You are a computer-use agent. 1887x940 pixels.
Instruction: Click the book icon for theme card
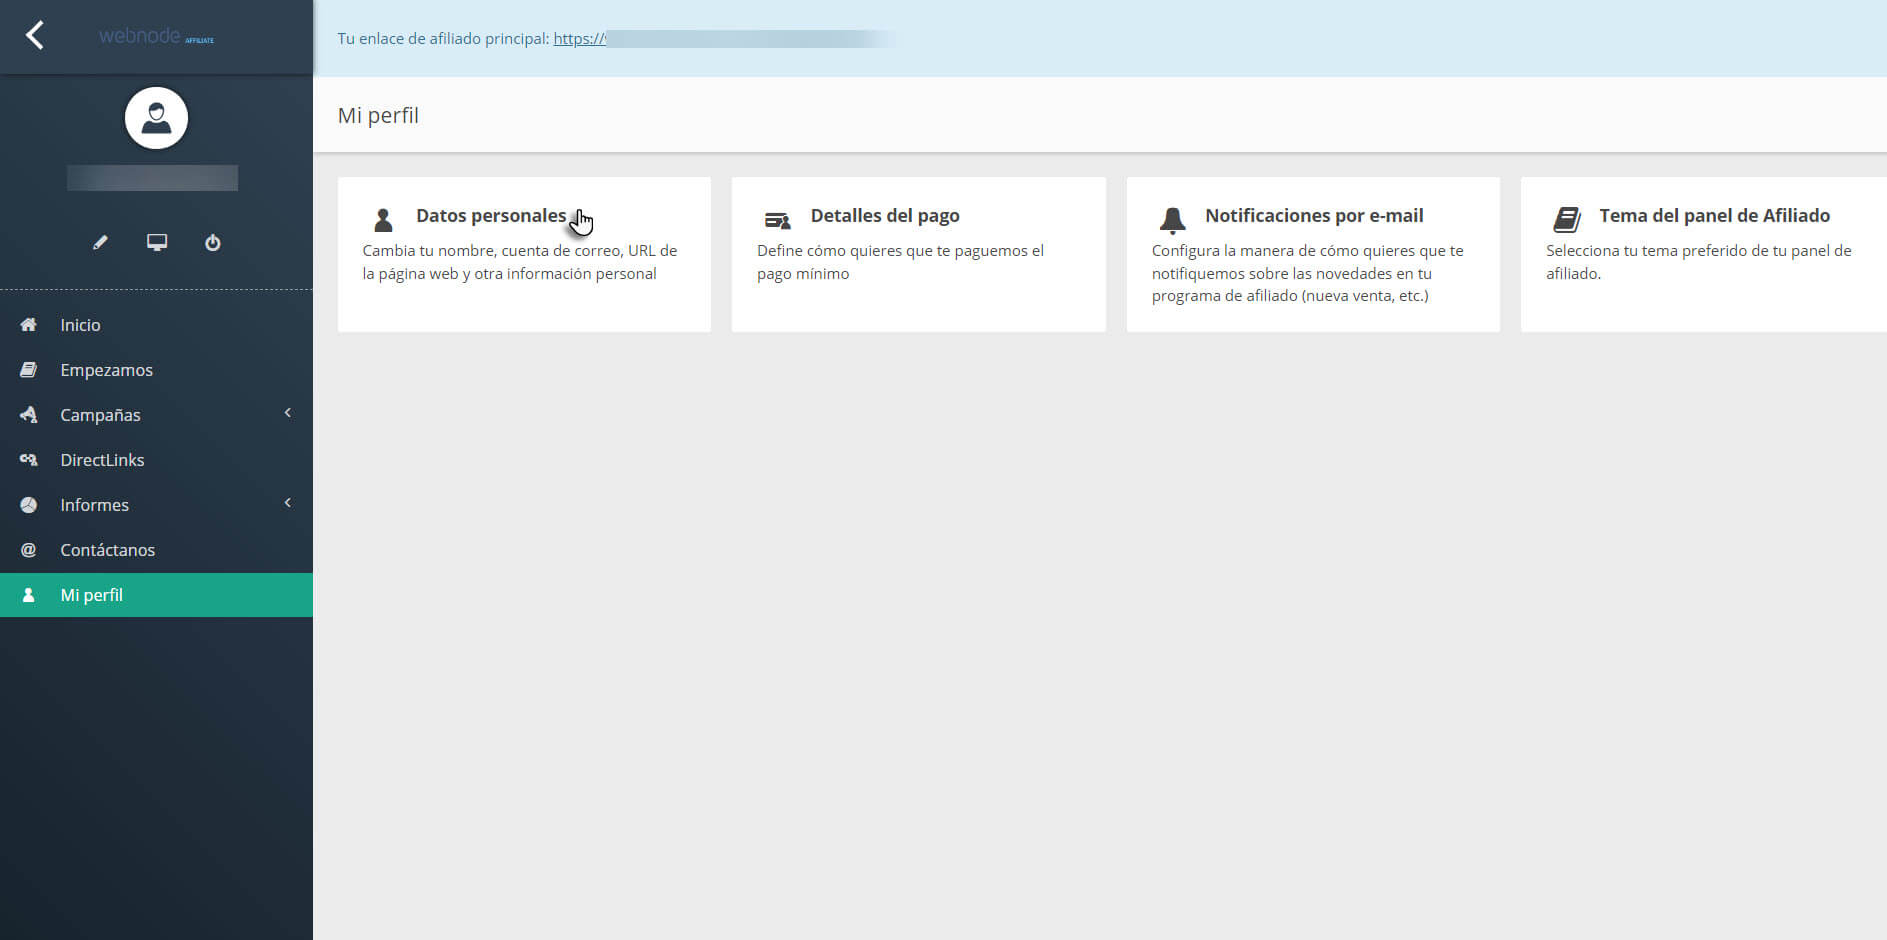(1566, 219)
